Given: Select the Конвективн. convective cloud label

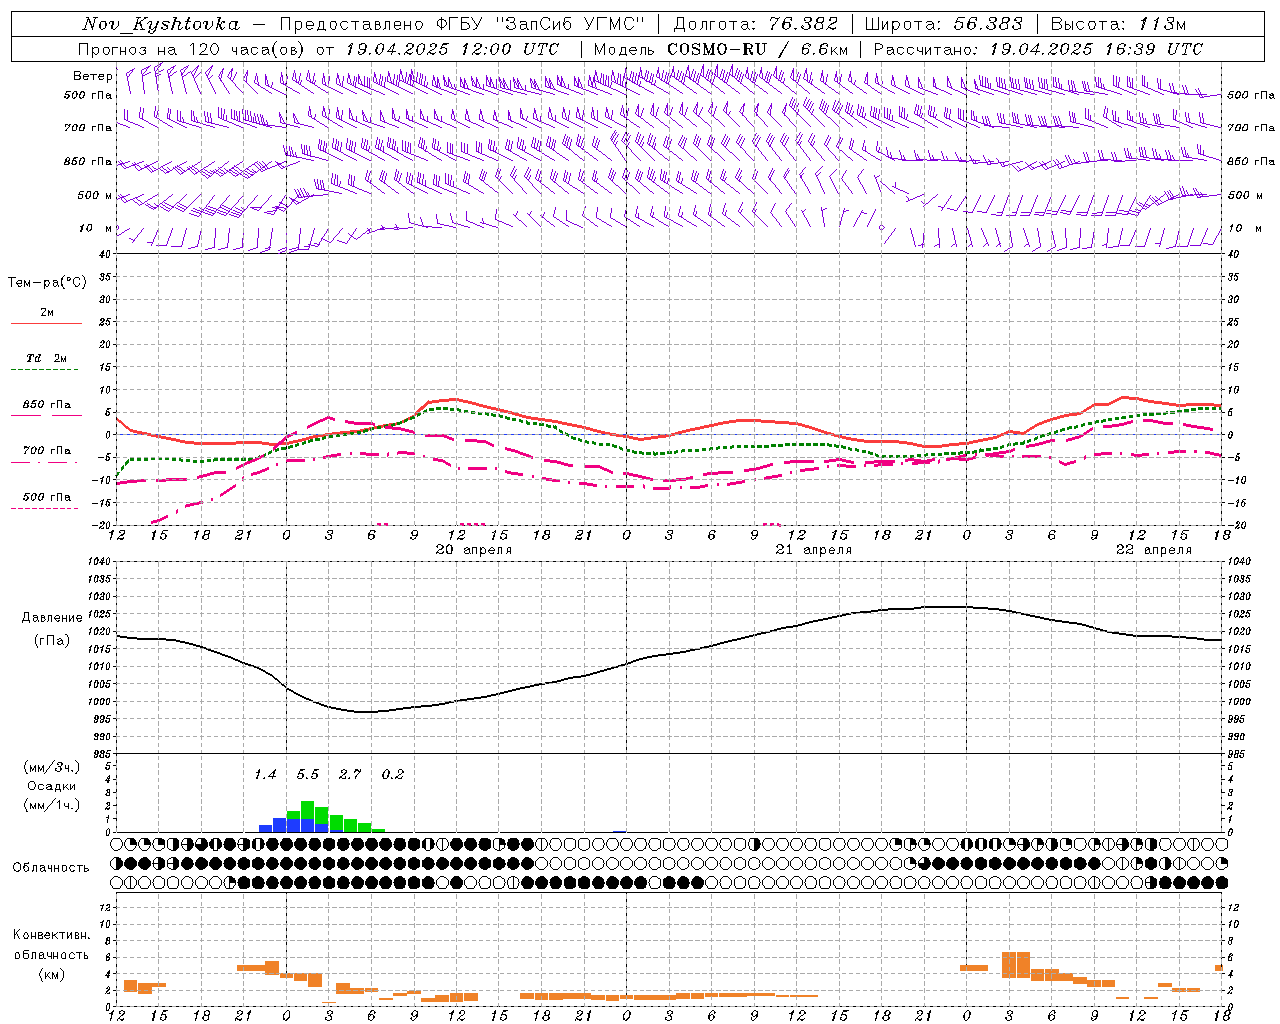Looking at the screenshot, I should click(51, 935).
